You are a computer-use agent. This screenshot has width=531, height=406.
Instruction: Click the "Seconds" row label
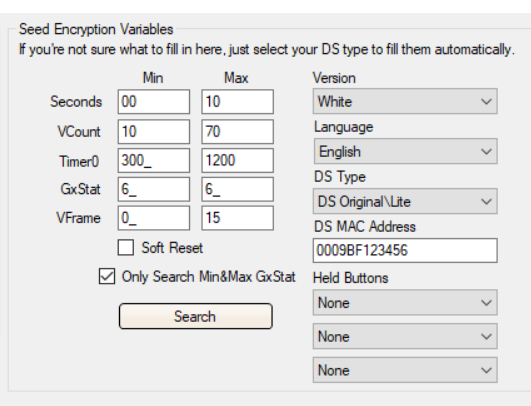click(x=76, y=102)
